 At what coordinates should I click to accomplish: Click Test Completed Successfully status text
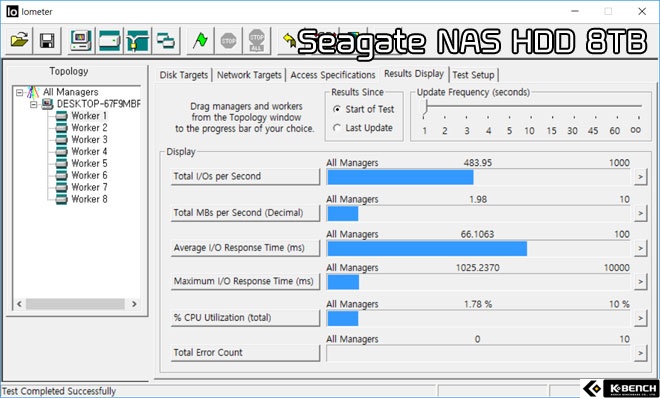tap(59, 391)
